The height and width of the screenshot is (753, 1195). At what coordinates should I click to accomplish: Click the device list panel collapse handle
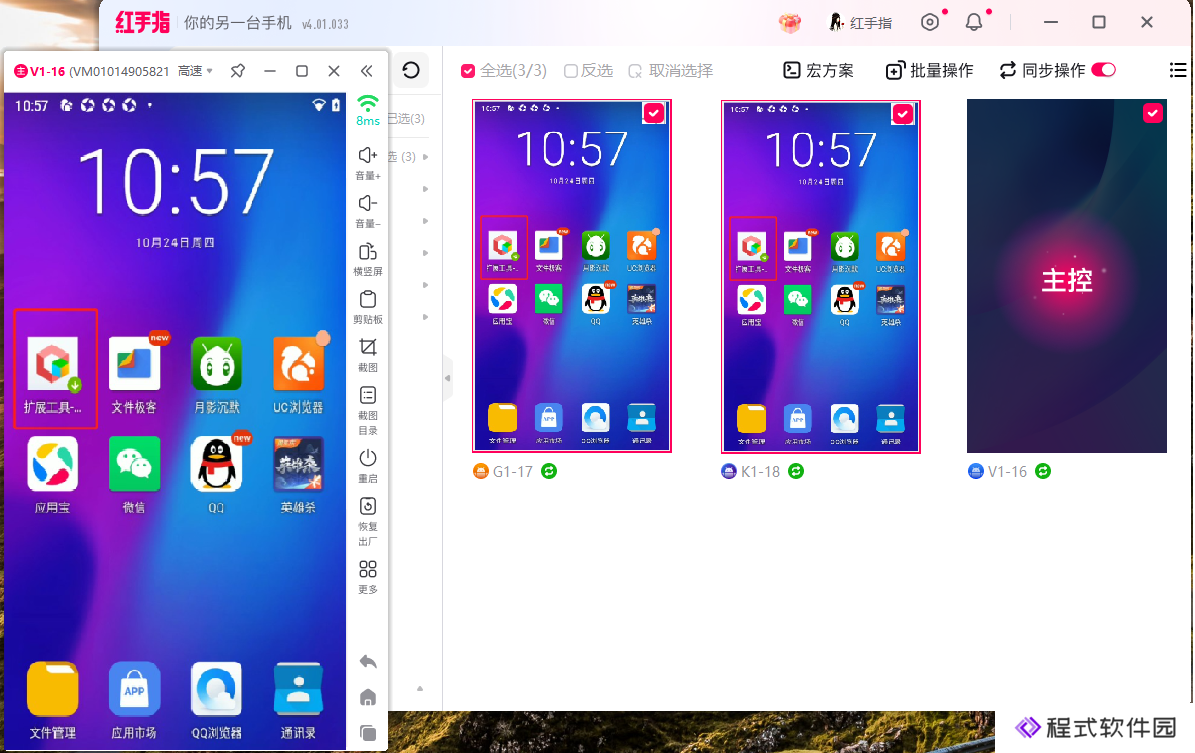coord(447,378)
